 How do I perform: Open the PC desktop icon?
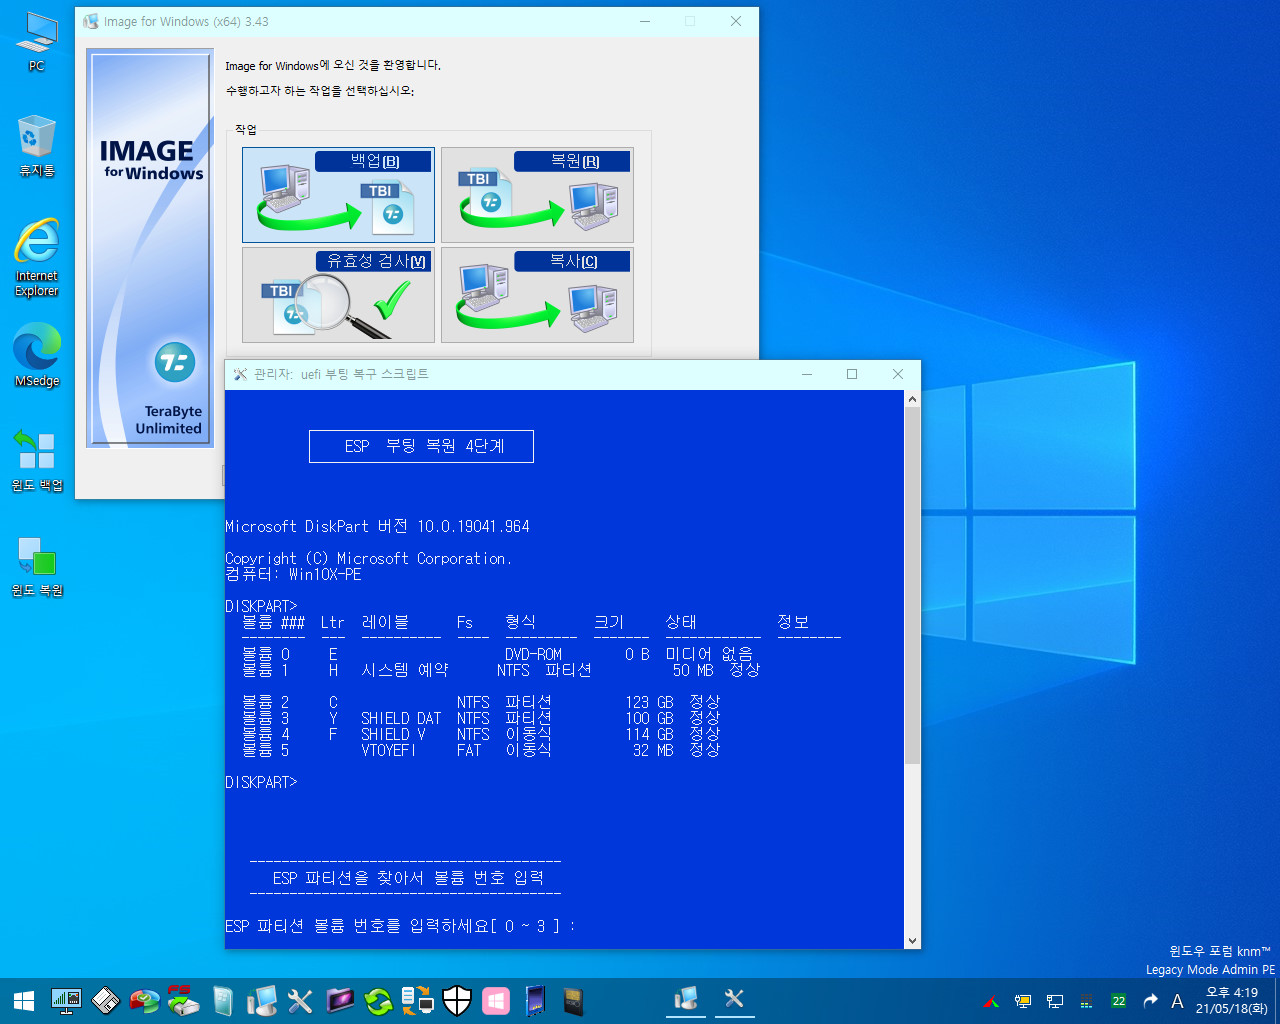[x=36, y=43]
